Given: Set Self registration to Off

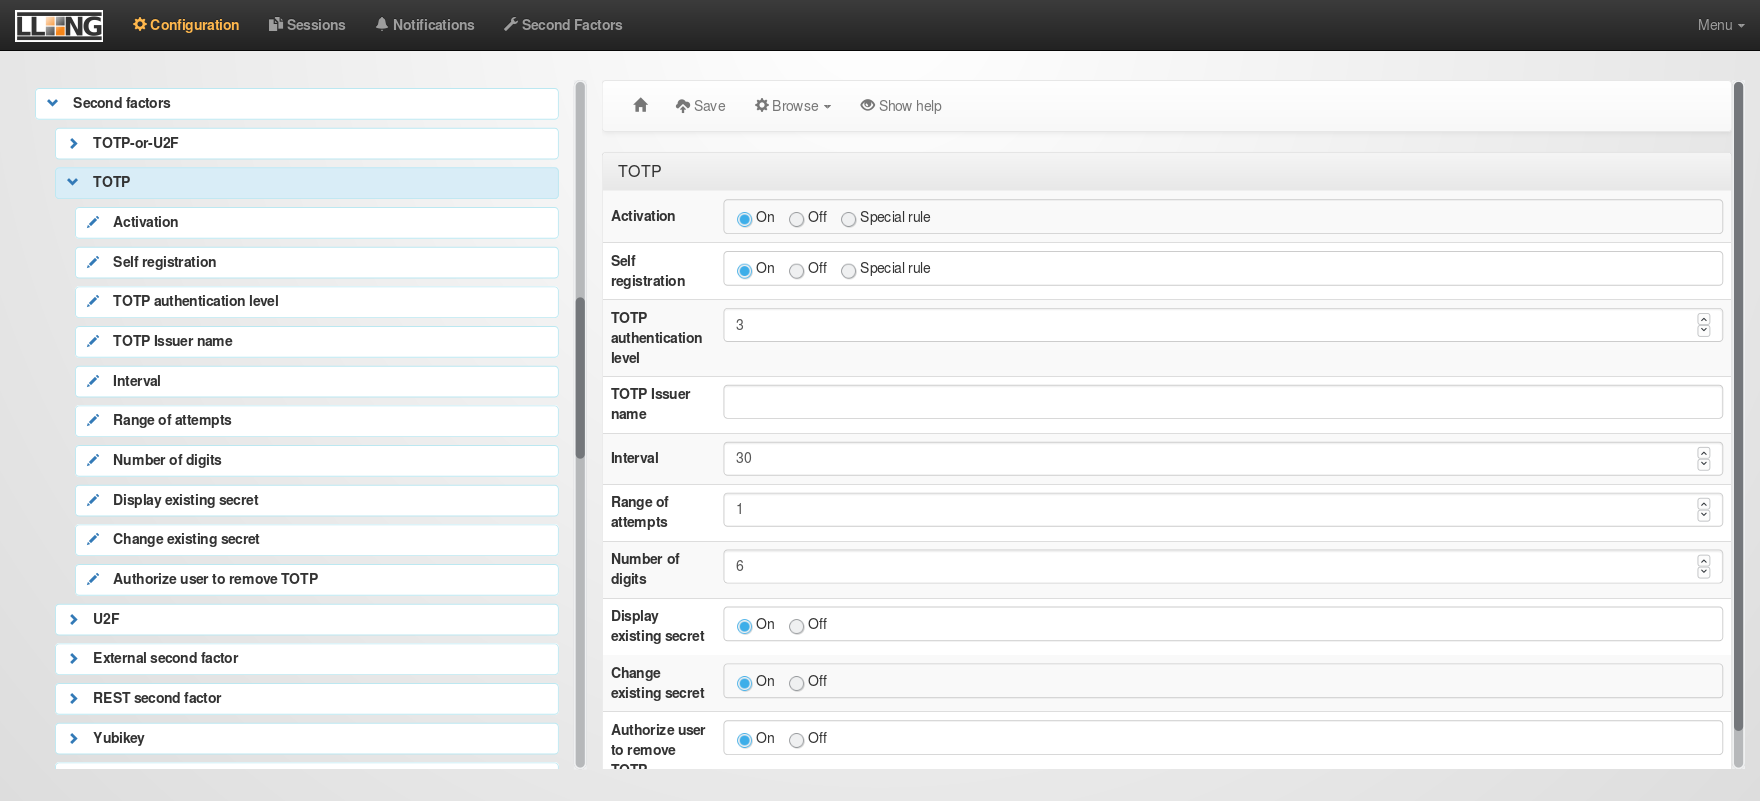Looking at the screenshot, I should coord(796,270).
